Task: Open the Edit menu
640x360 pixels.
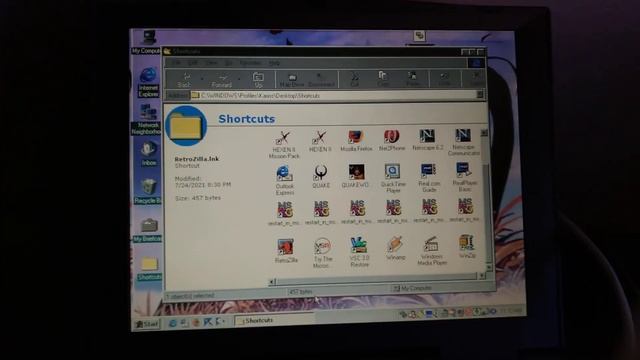Action: coord(193,62)
